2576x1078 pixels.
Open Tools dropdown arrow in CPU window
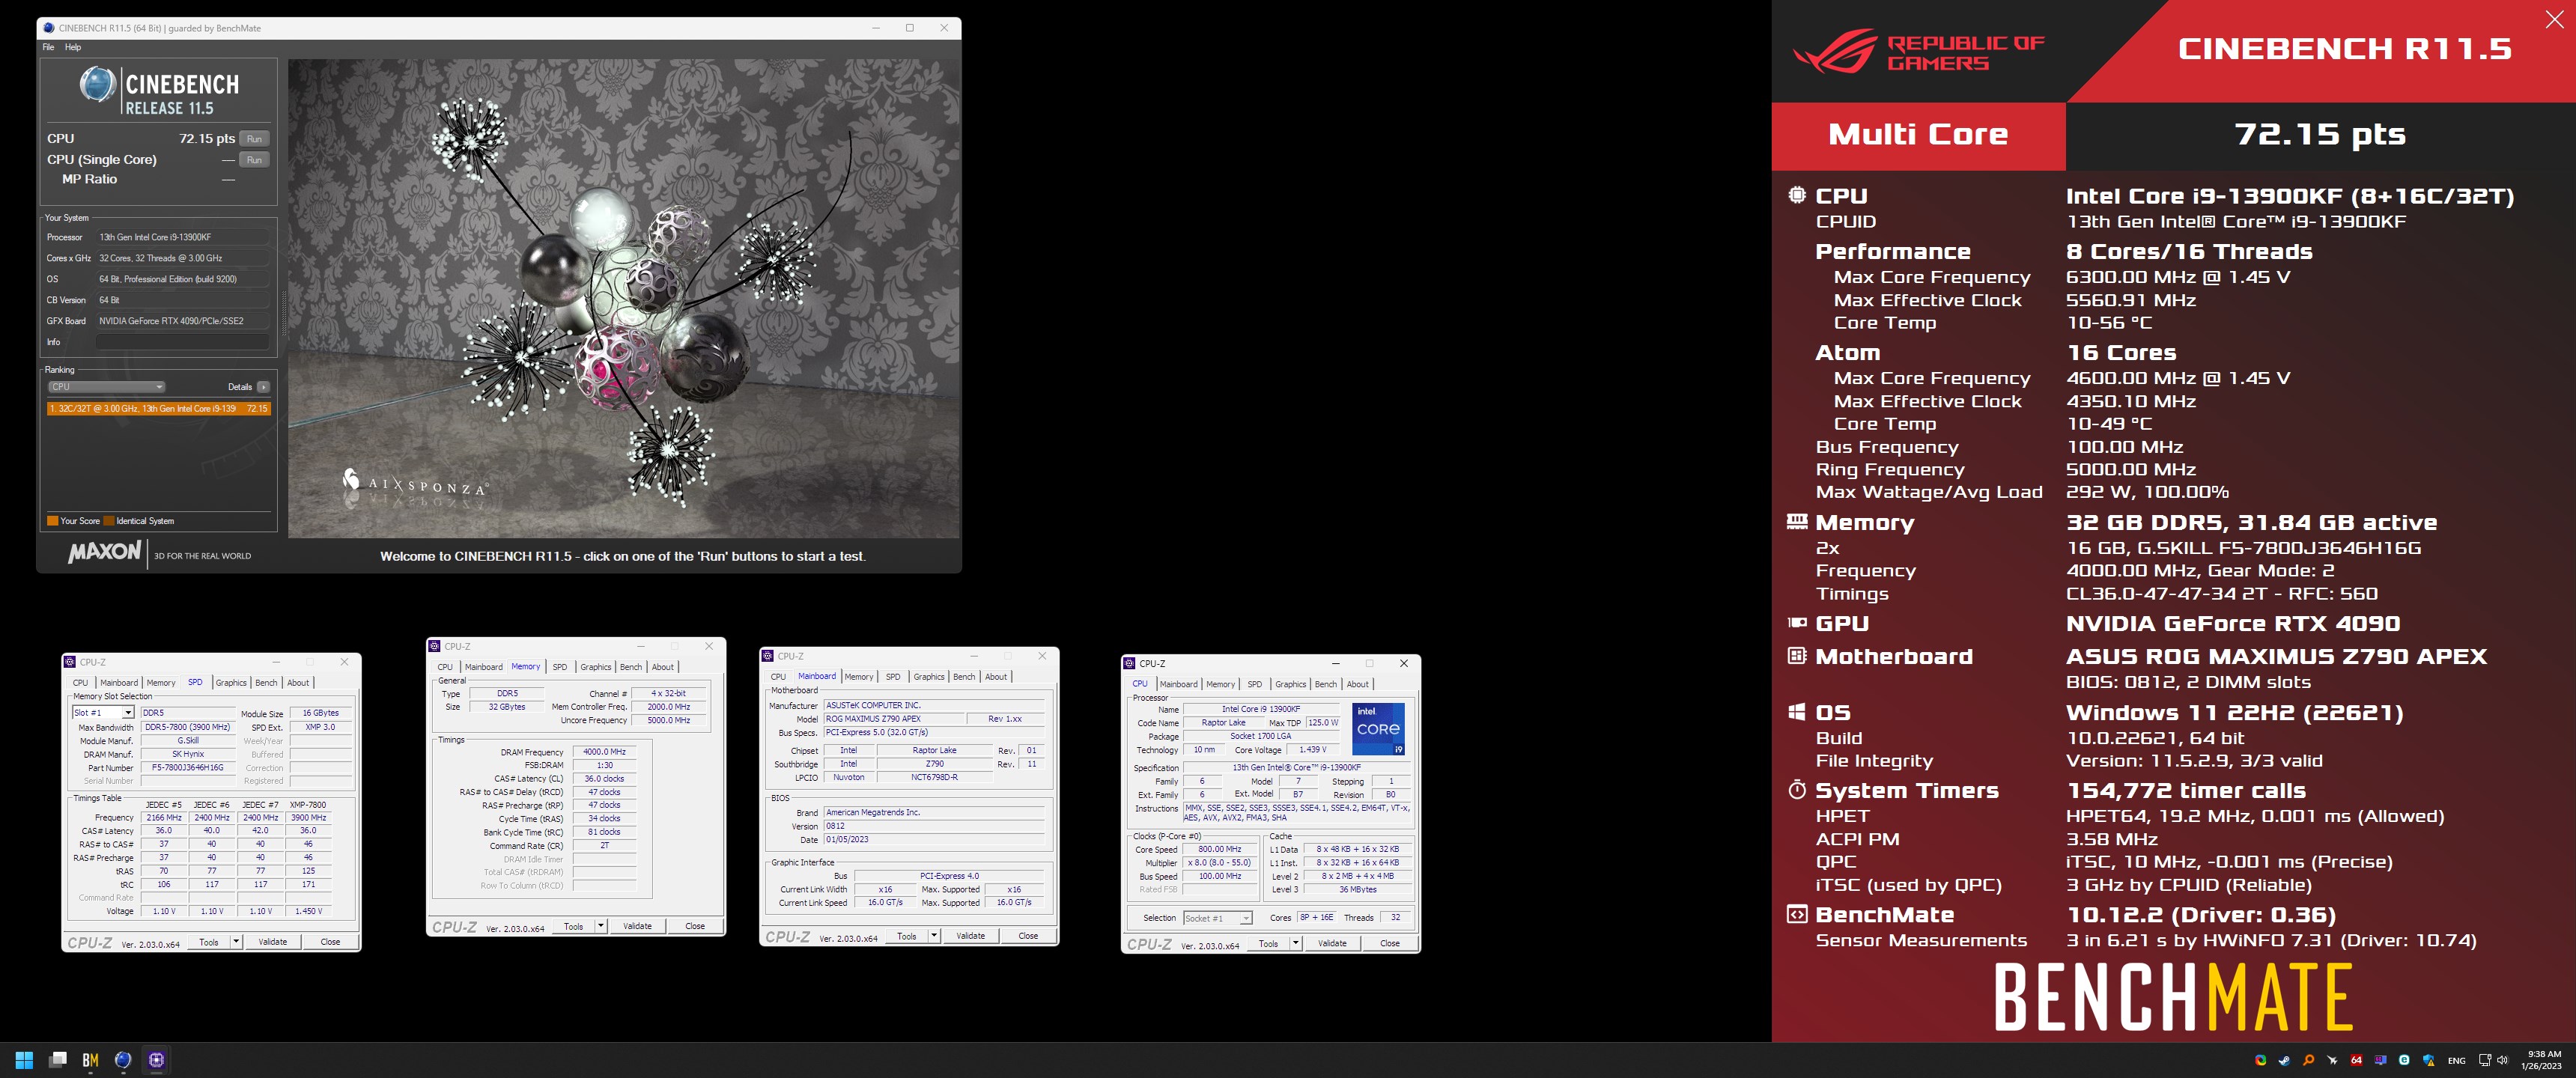pyautogui.click(x=1295, y=943)
